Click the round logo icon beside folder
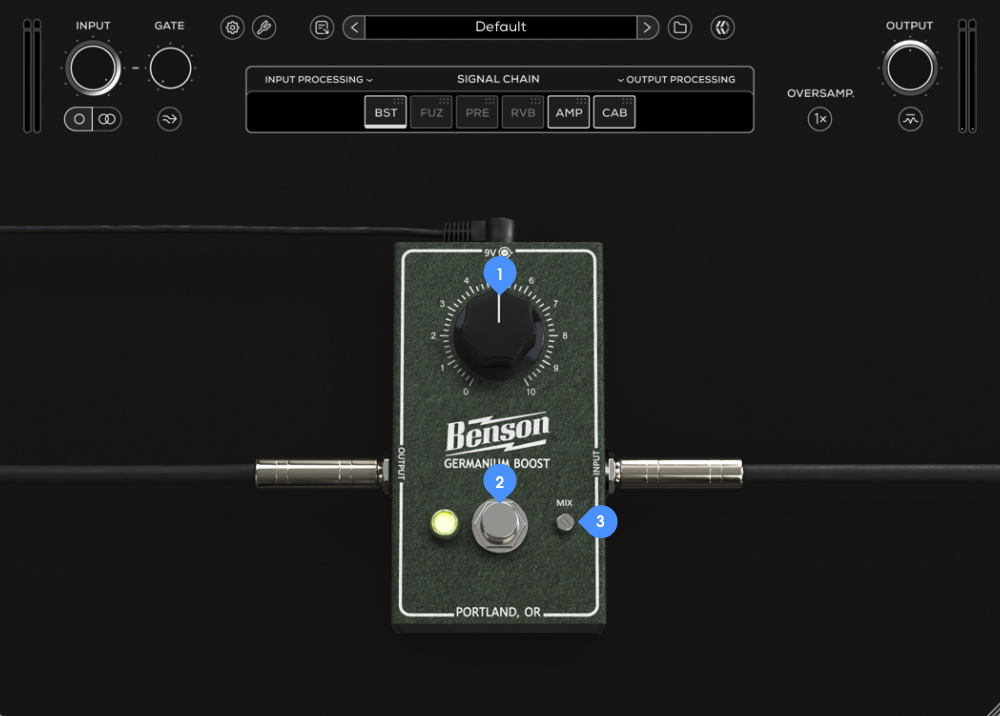 click(723, 27)
